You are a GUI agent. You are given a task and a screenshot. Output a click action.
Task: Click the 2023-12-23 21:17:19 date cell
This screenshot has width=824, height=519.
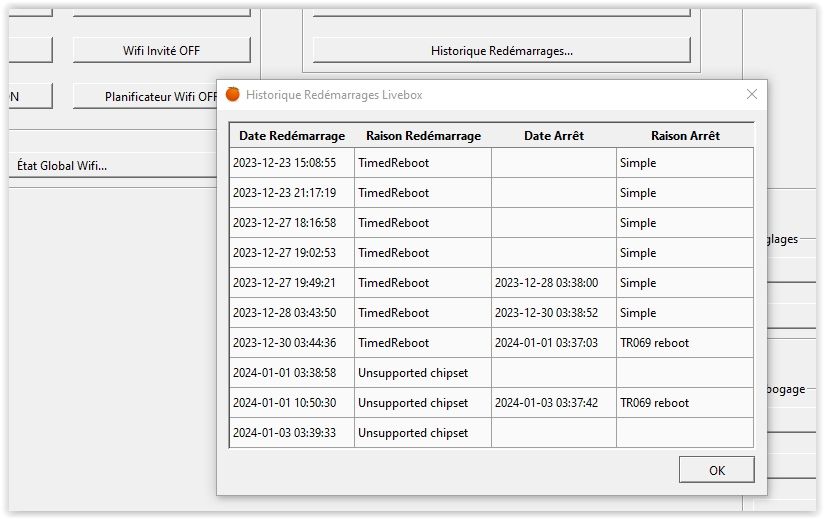pos(292,193)
